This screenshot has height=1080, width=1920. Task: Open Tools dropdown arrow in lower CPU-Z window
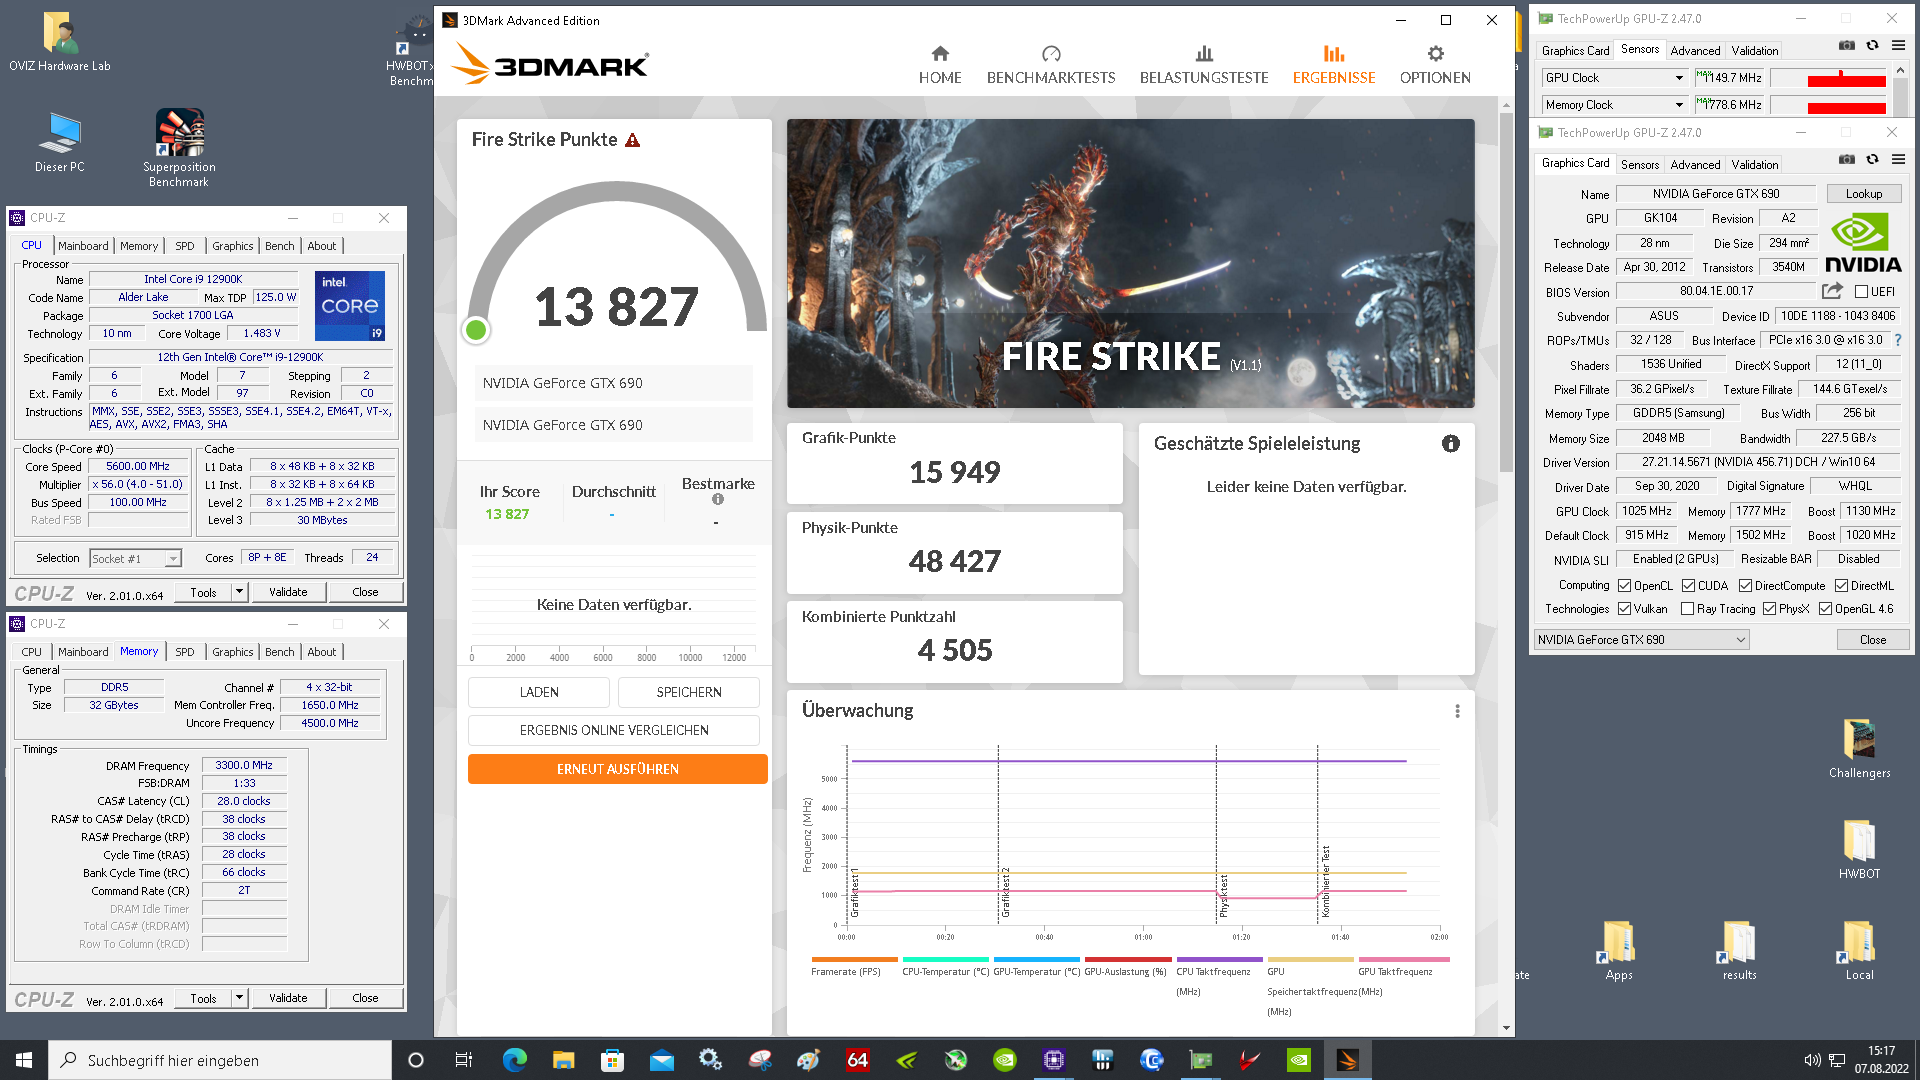pos(239,998)
